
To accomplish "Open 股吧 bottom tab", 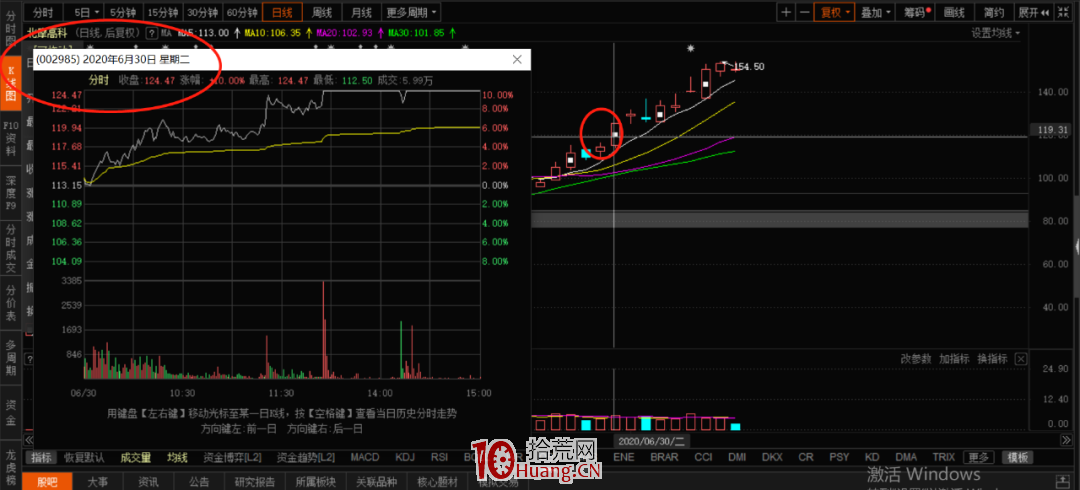I will point(48,481).
